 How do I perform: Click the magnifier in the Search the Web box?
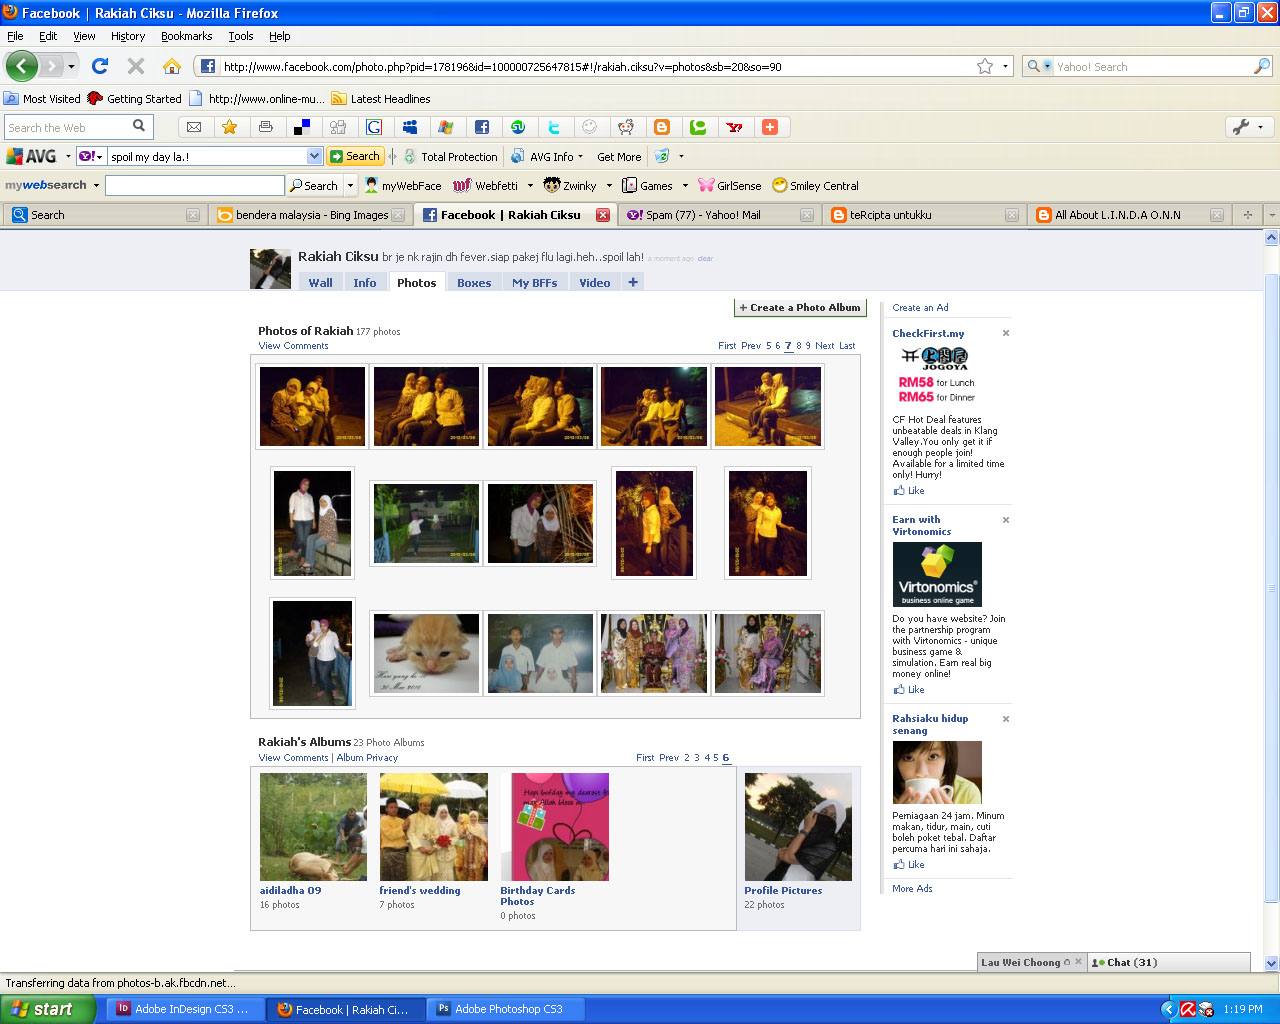click(x=139, y=126)
